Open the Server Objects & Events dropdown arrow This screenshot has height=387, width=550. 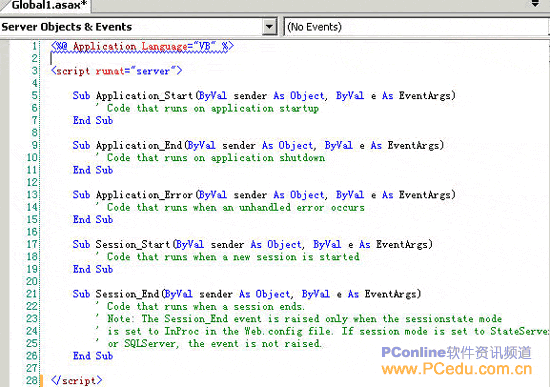269,27
